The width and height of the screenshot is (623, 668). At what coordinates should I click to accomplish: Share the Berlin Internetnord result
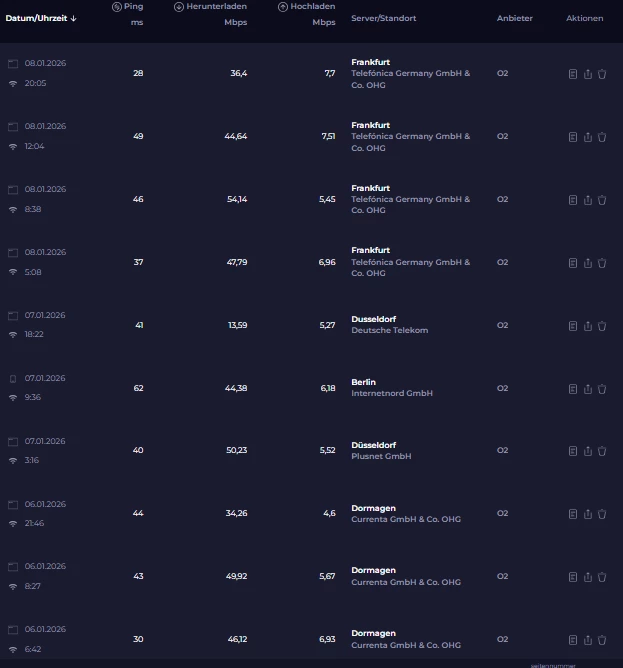pyautogui.click(x=588, y=389)
